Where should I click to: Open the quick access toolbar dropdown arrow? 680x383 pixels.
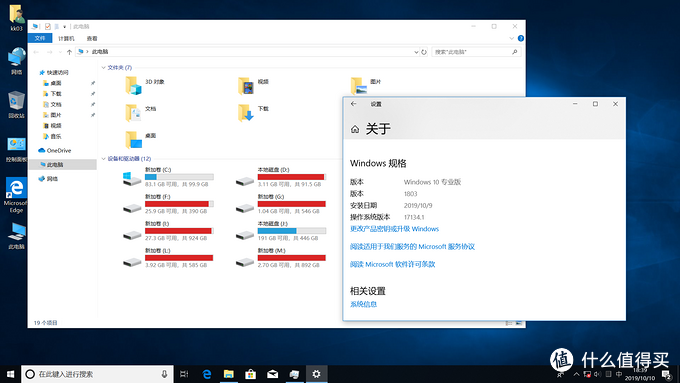tap(64, 27)
